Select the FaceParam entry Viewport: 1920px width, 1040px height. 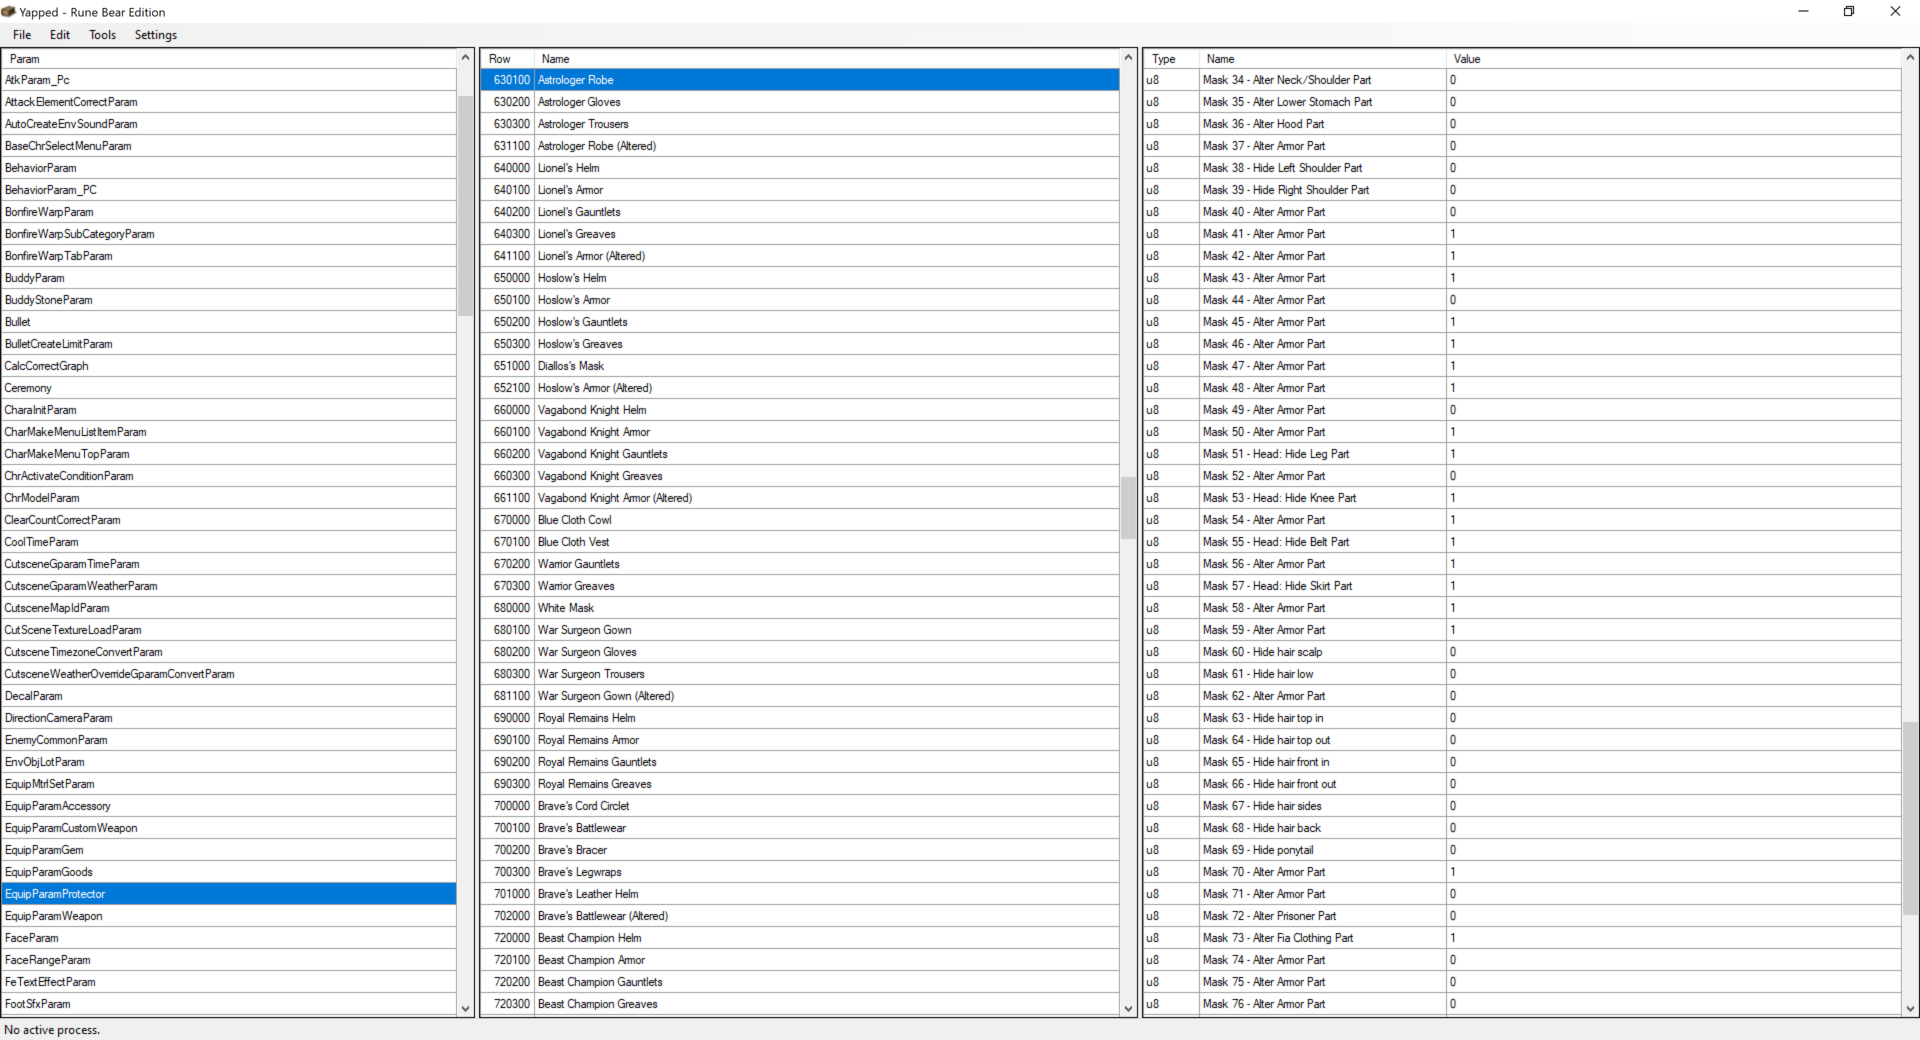(x=230, y=938)
